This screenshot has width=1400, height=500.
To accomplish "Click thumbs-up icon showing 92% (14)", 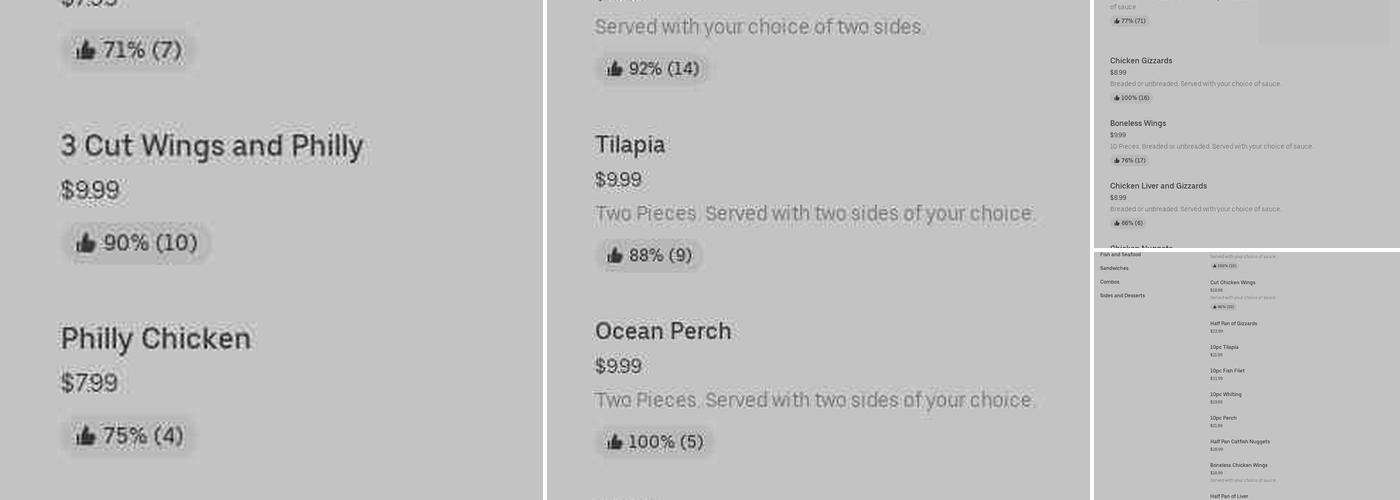I will (x=615, y=69).
